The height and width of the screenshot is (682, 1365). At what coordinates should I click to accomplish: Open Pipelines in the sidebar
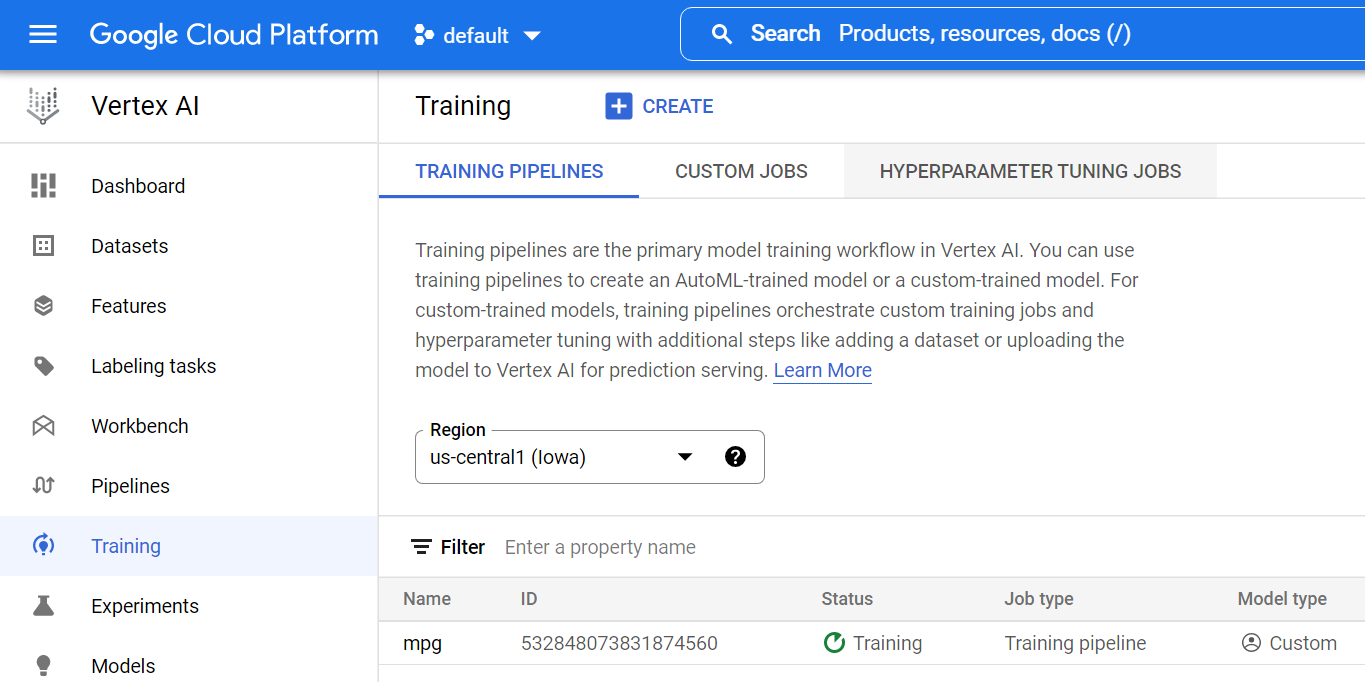point(189,486)
